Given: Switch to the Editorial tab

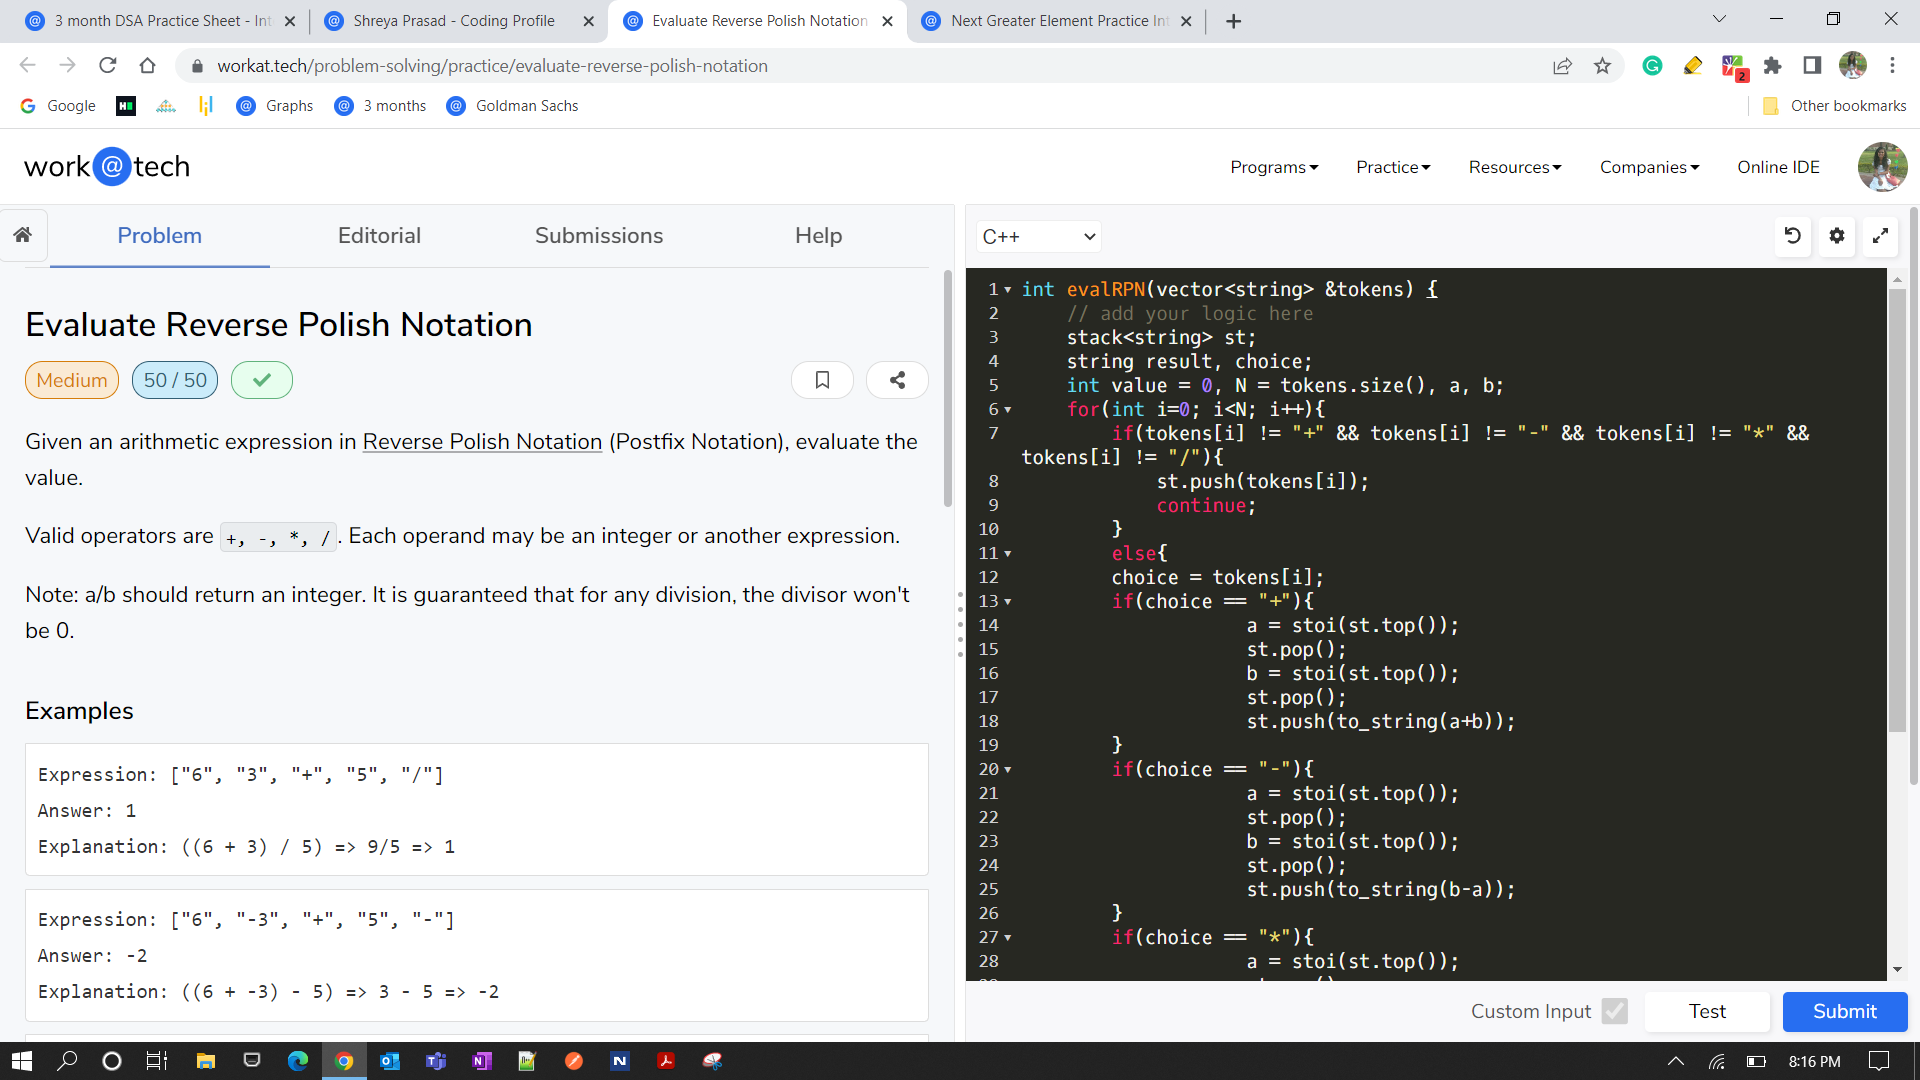Looking at the screenshot, I should click(379, 236).
